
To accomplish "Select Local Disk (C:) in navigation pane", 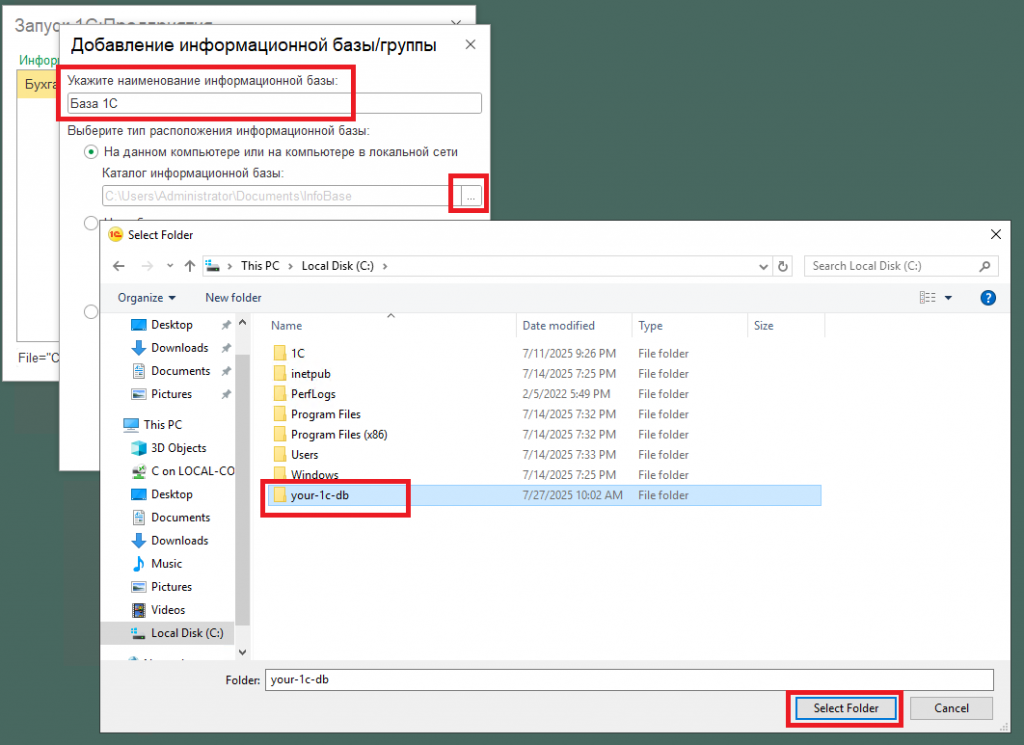I will [x=177, y=633].
